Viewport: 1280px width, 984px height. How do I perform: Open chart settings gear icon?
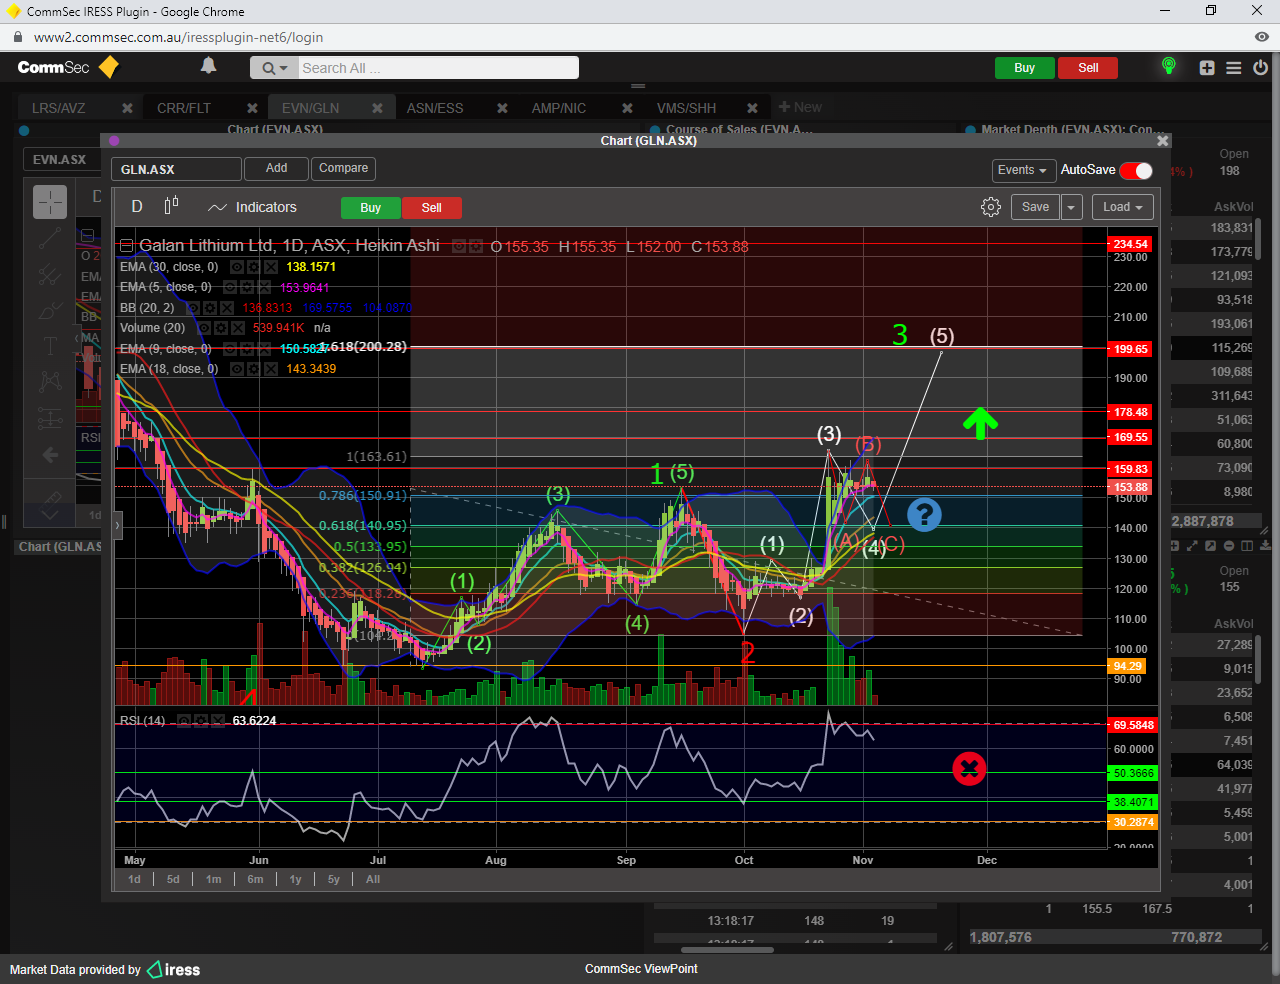click(x=990, y=207)
